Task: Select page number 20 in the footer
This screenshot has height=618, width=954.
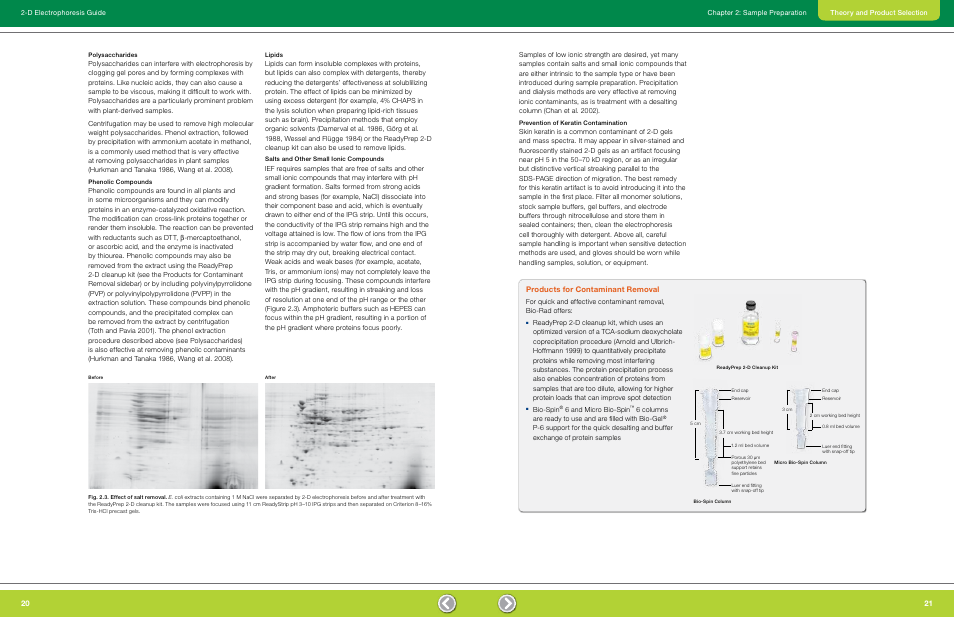Action: pyautogui.click(x=25, y=603)
